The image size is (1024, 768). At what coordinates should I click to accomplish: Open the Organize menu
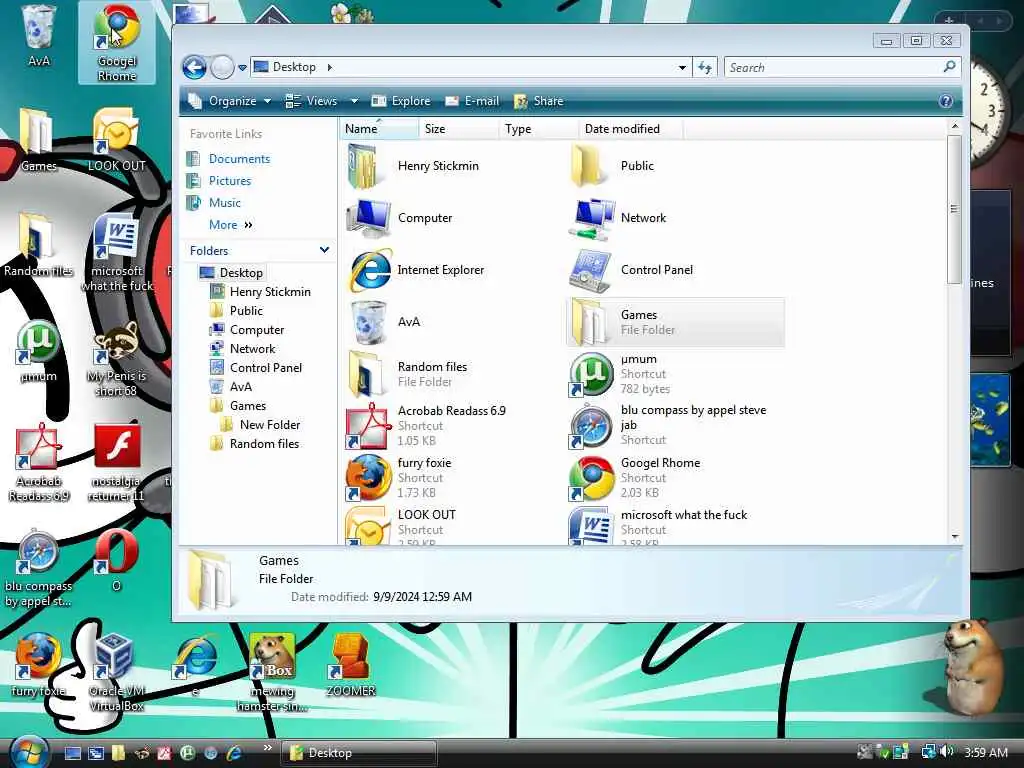229,101
